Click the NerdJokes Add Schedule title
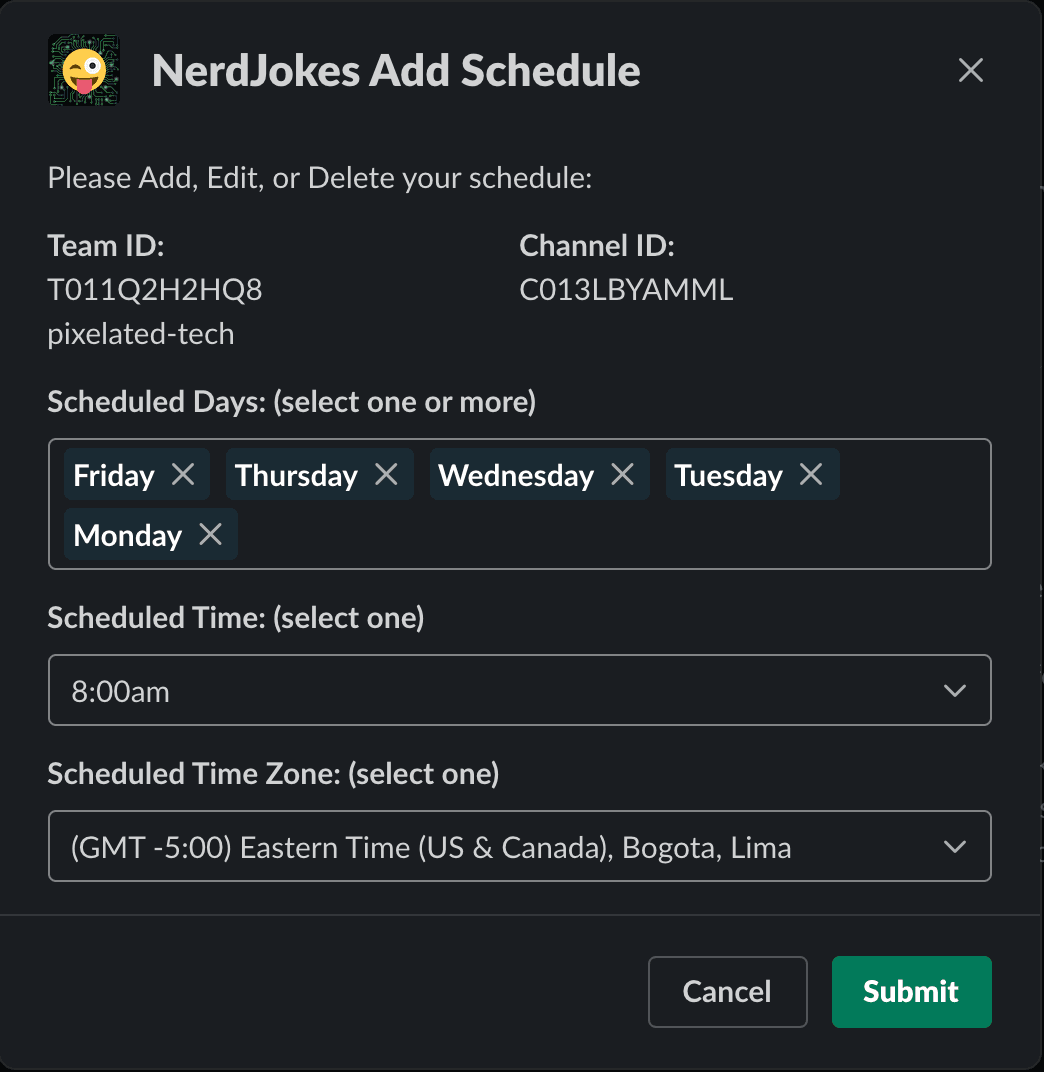The width and height of the screenshot is (1044, 1072). [395, 70]
